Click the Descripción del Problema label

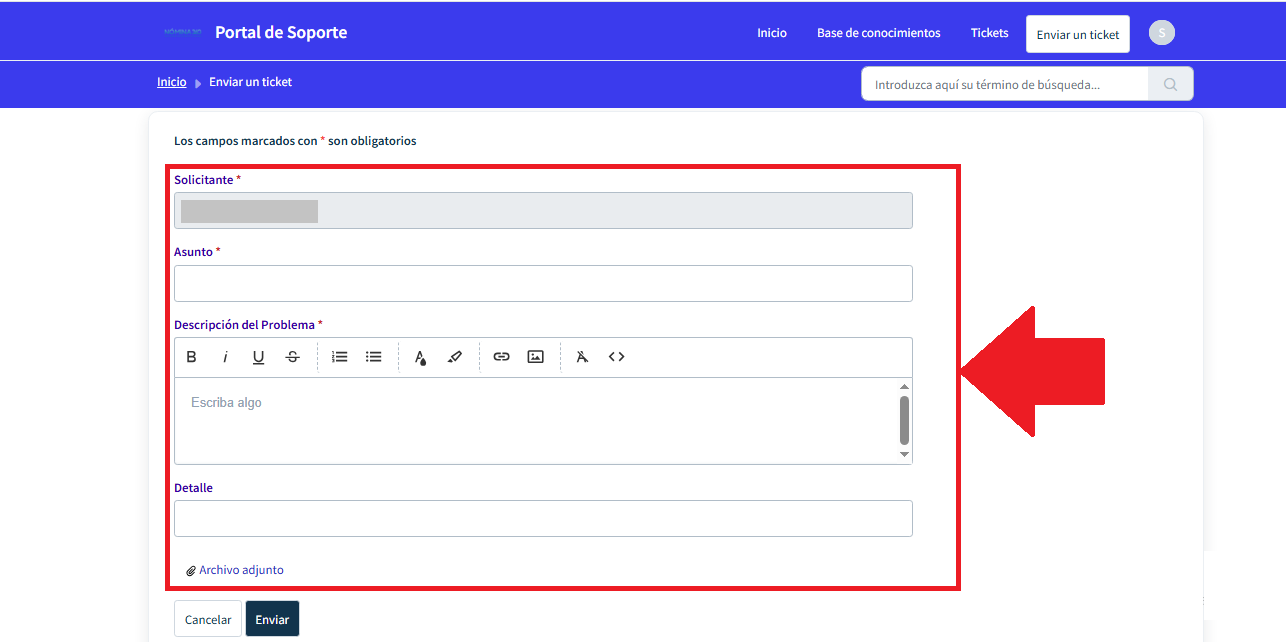(x=245, y=325)
